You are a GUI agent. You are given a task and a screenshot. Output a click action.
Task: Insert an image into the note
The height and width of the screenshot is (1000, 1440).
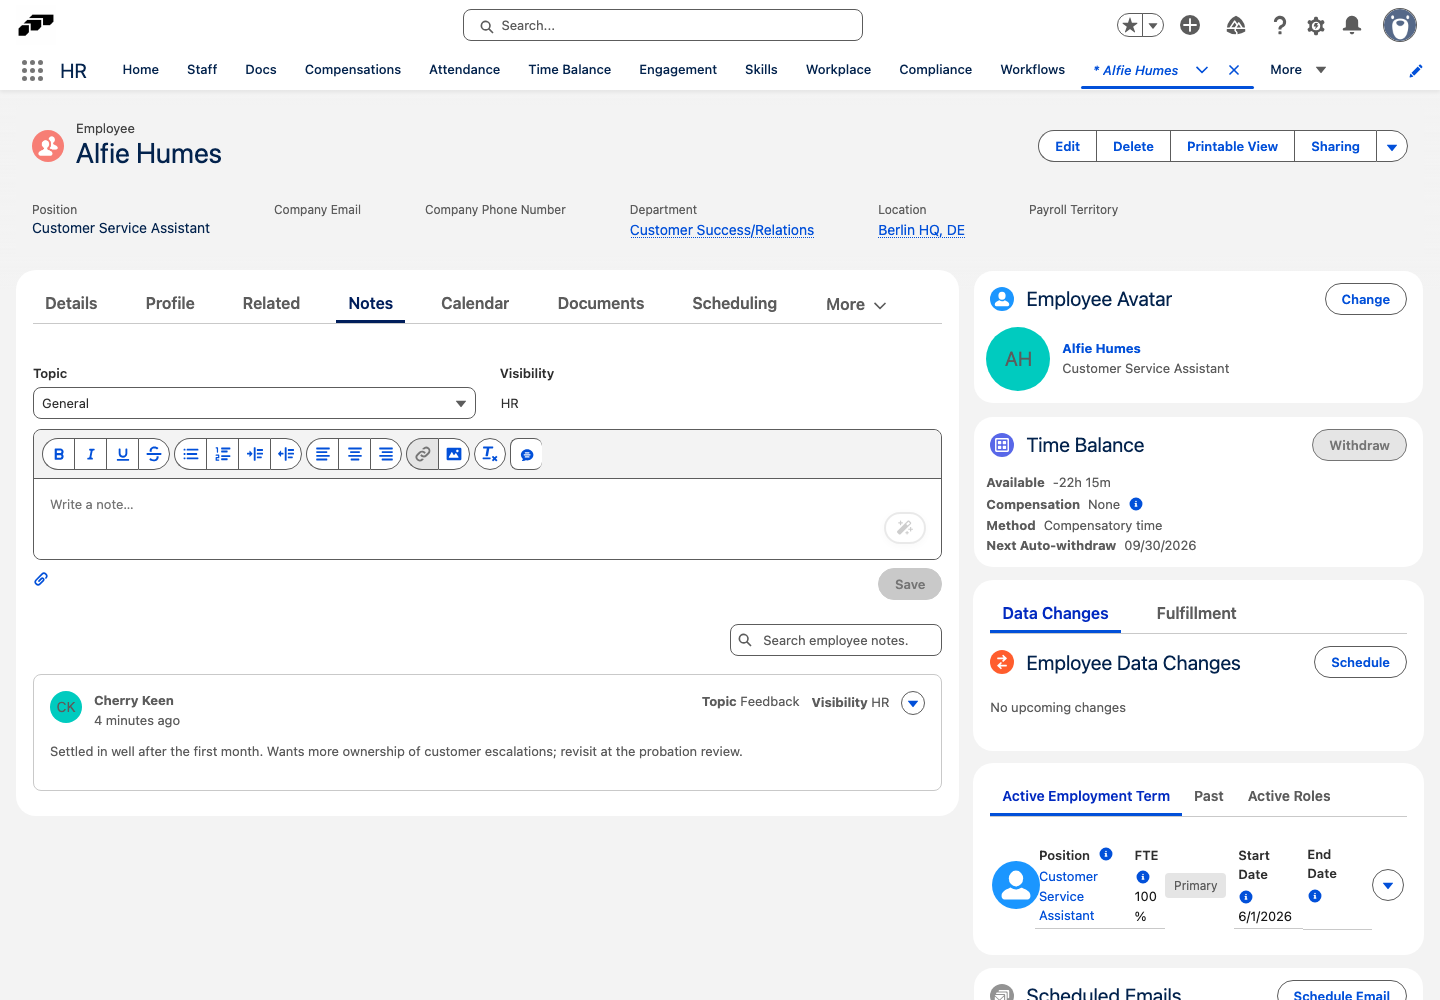coord(454,454)
